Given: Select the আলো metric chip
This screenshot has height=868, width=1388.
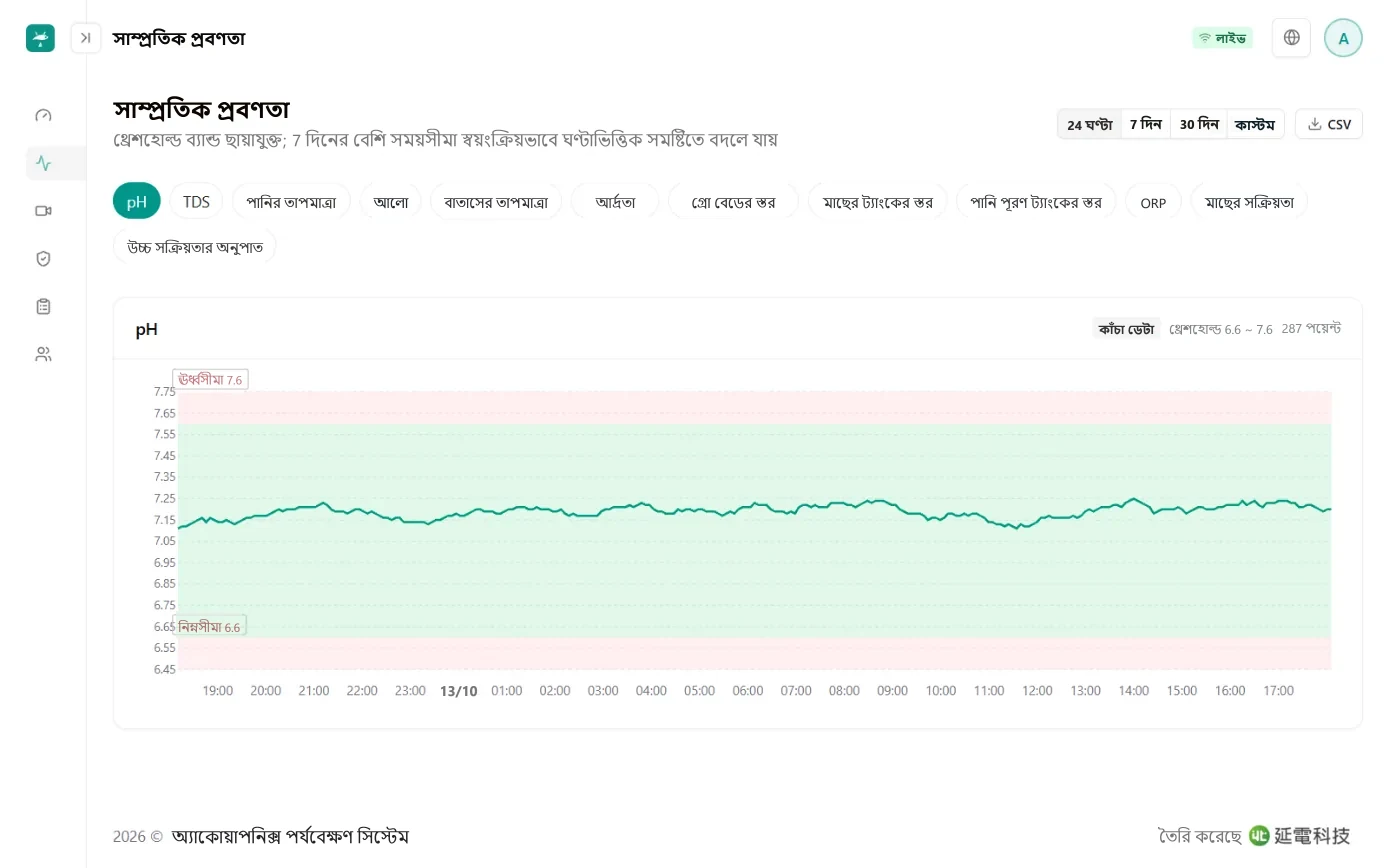Looking at the screenshot, I should click(x=391, y=202).
